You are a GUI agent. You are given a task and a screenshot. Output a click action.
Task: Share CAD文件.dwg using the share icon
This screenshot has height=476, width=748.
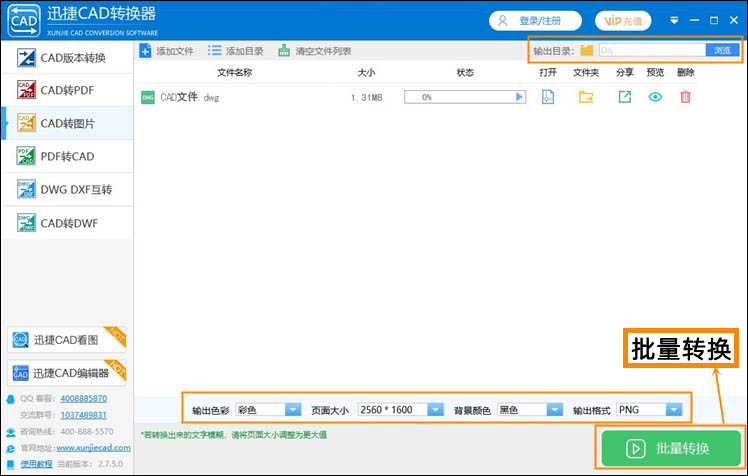[624, 97]
